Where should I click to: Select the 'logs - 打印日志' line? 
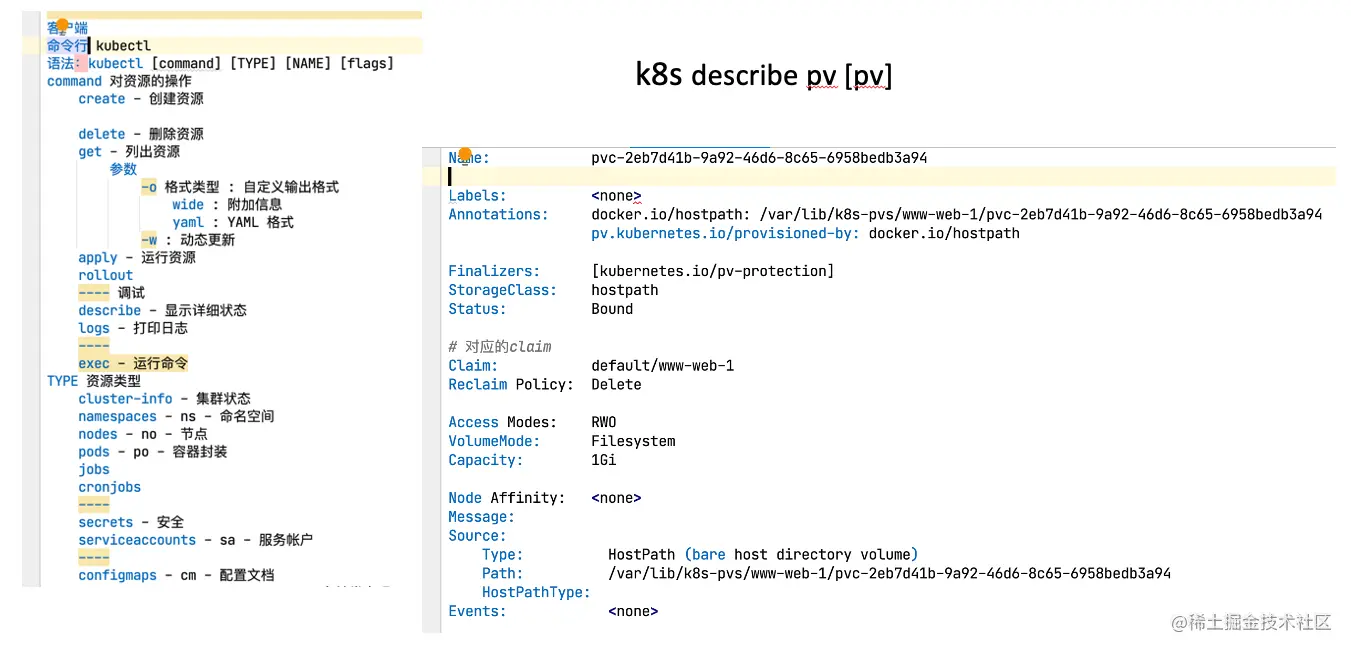click(x=133, y=328)
